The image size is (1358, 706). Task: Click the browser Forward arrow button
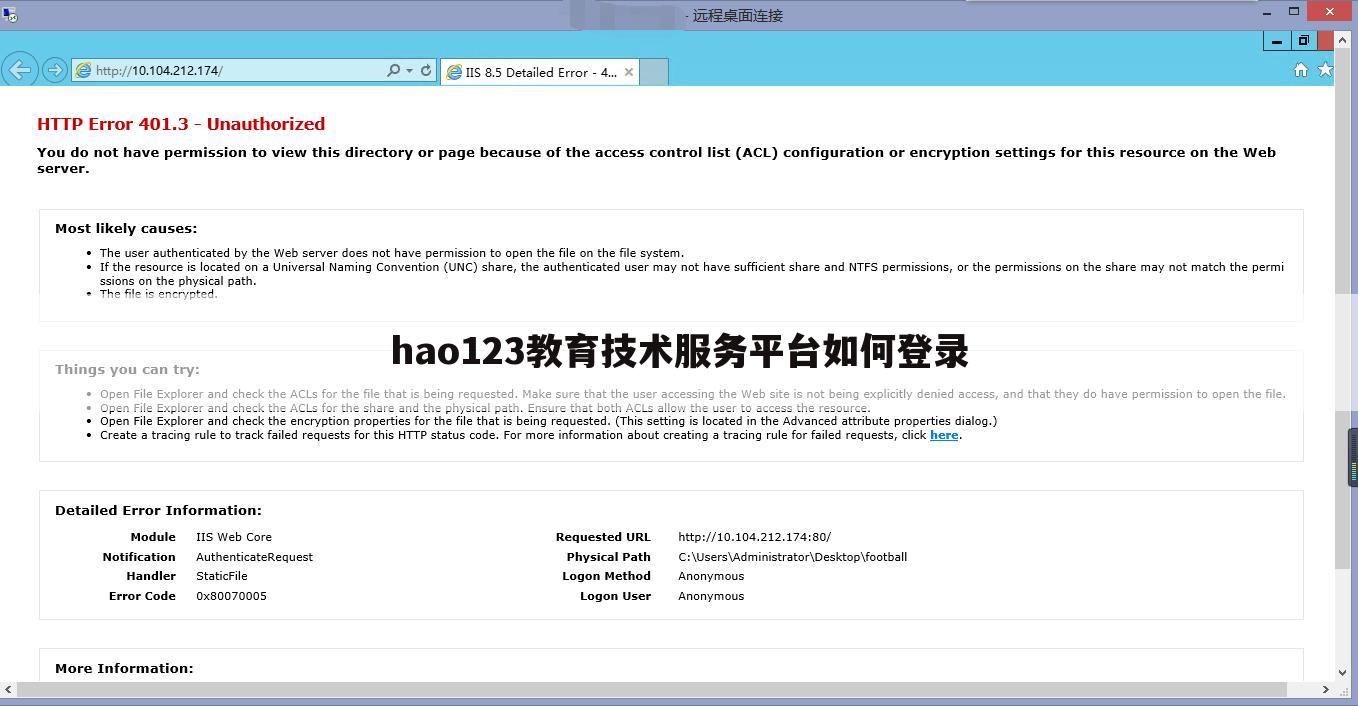click(x=55, y=70)
